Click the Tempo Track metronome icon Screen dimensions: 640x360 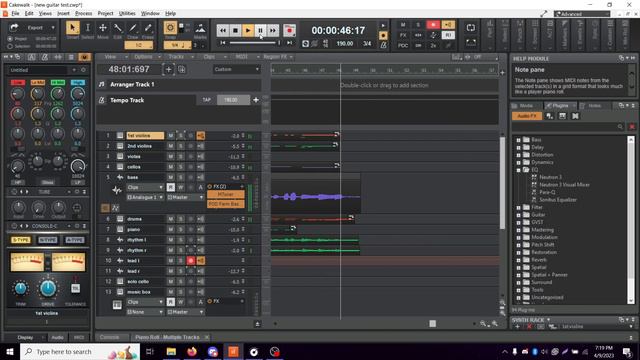[102, 100]
